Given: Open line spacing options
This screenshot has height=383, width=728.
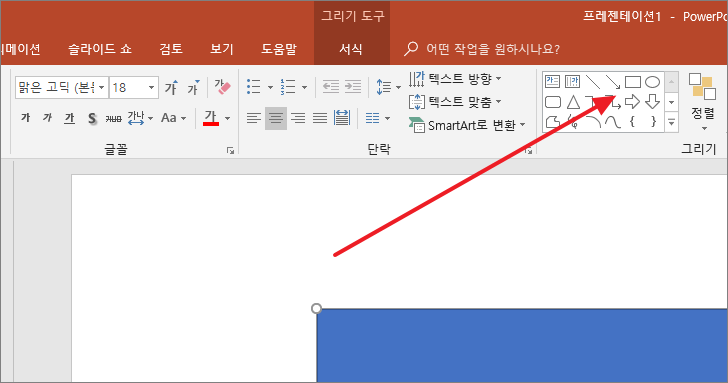Looking at the screenshot, I should point(388,87).
